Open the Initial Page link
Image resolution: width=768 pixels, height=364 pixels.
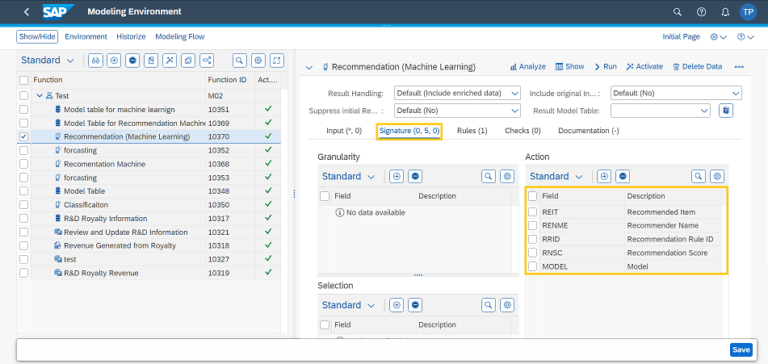(681, 37)
